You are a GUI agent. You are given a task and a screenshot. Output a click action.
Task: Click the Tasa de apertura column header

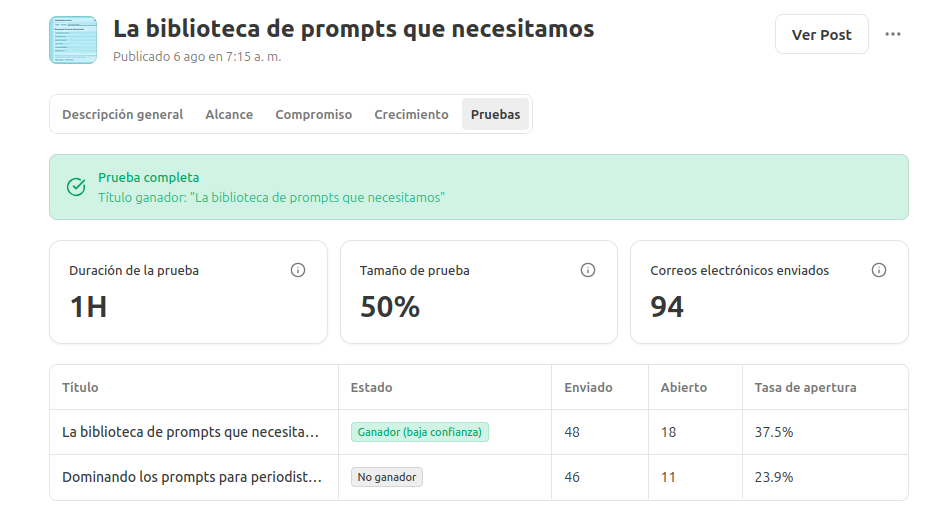pos(805,387)
